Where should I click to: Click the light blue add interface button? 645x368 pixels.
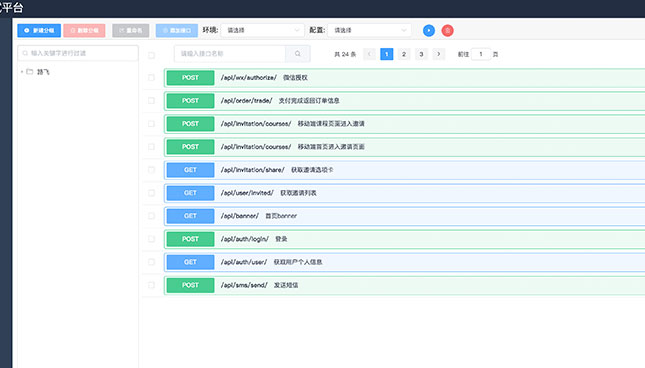point(176,30)
